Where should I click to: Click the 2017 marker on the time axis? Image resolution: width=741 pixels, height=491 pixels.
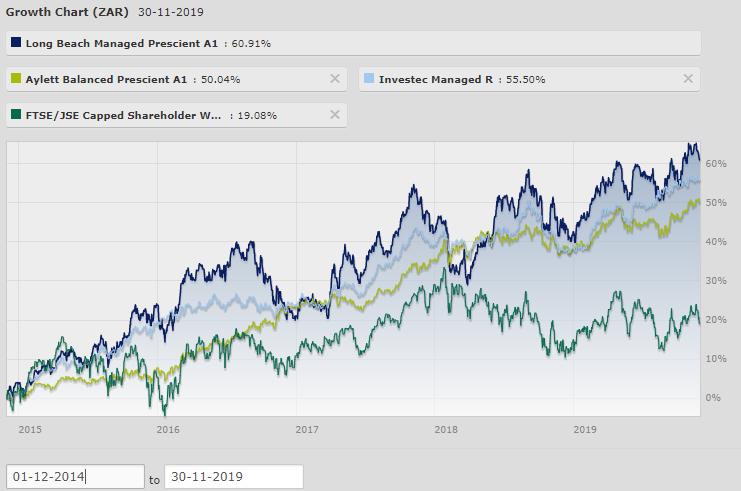pos(307,430)
